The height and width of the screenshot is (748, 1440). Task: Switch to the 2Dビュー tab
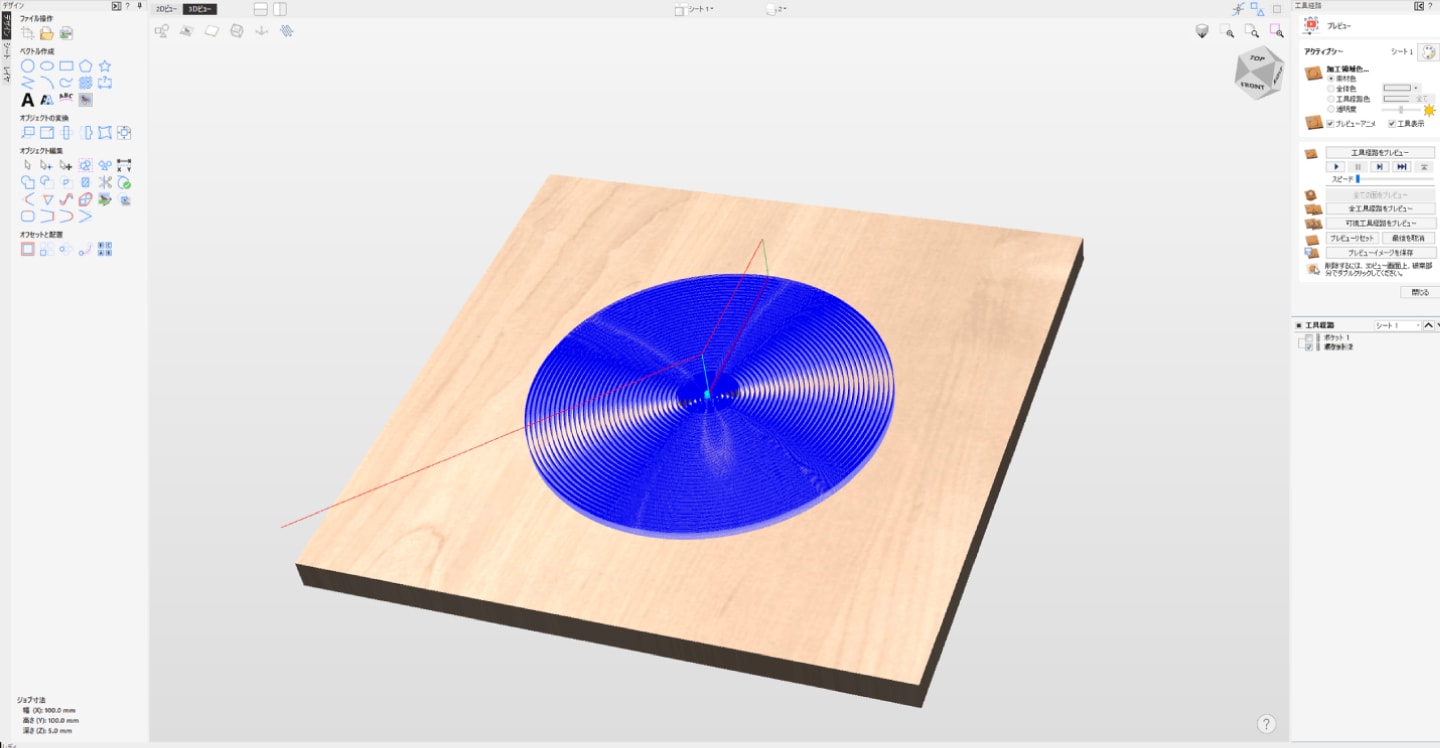pyautogui.click(x=166, y=9)
